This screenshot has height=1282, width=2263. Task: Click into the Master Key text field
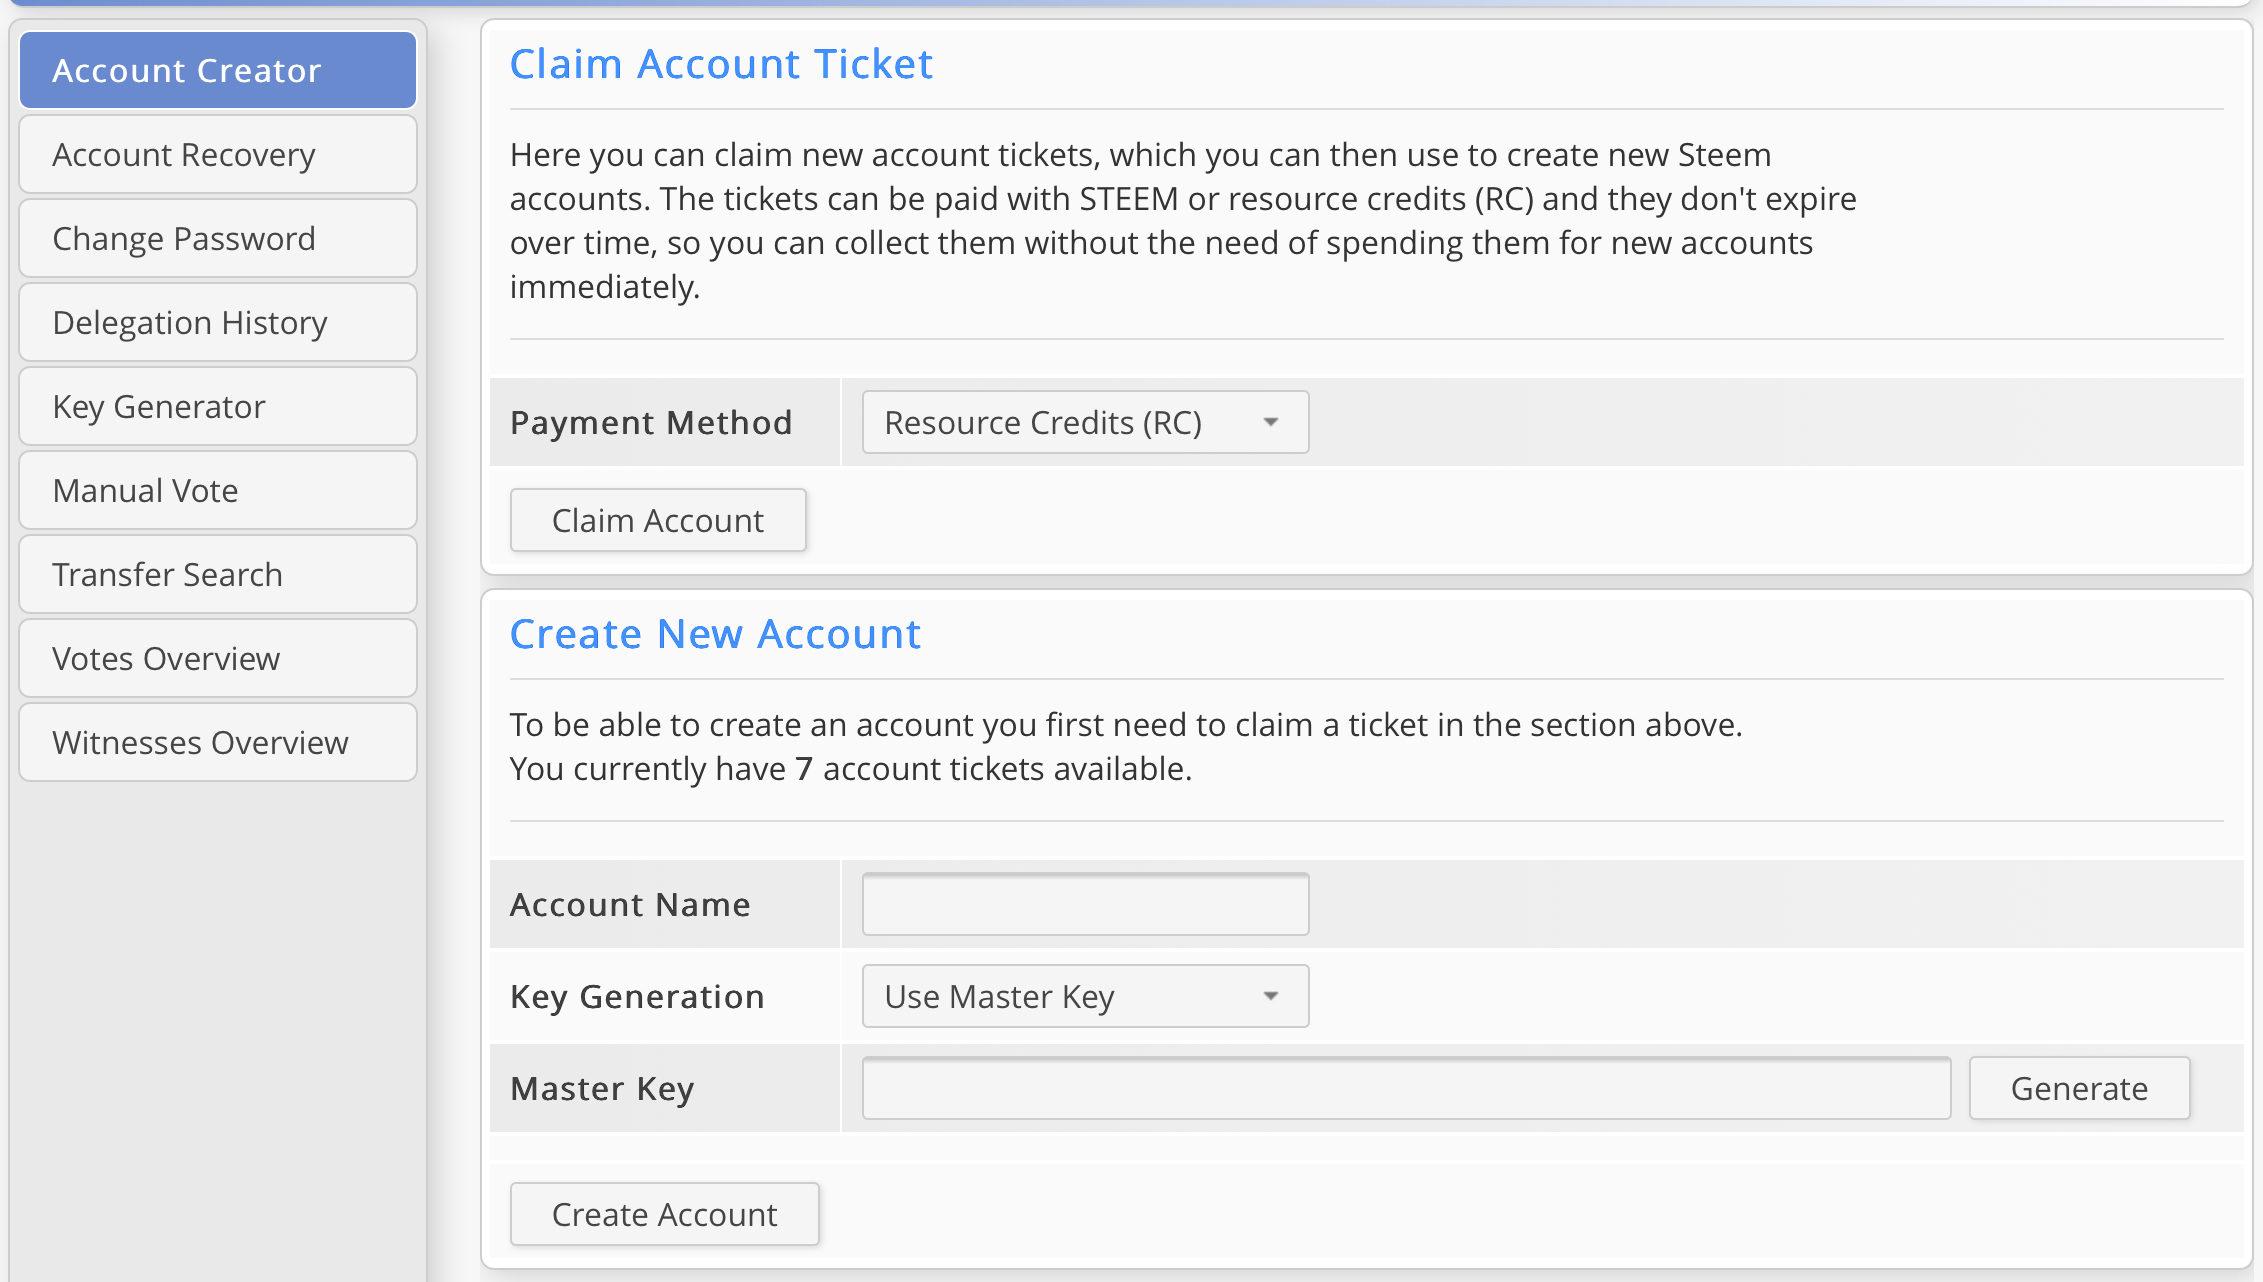(1405, 1089)
